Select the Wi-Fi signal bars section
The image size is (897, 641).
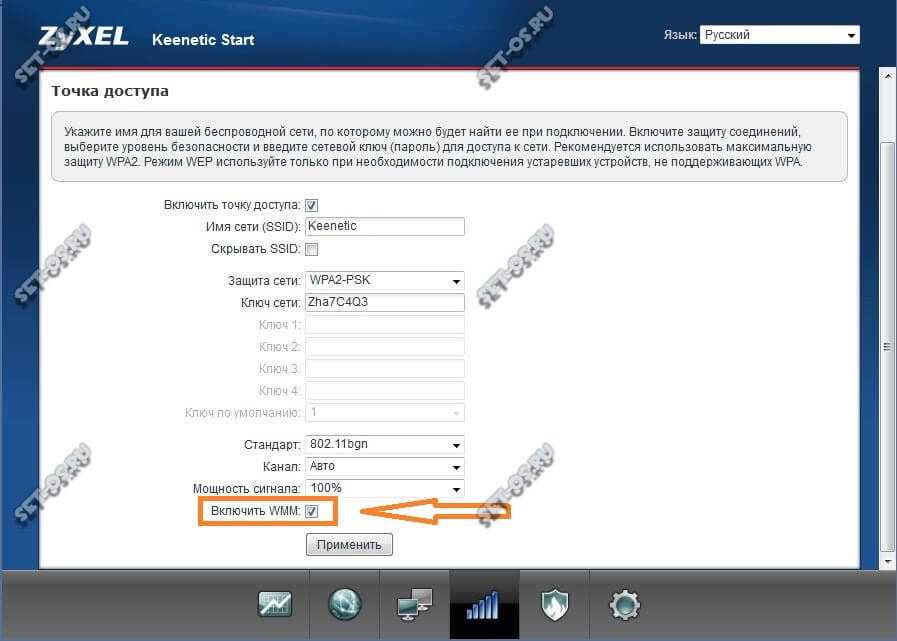pos(484,605)
